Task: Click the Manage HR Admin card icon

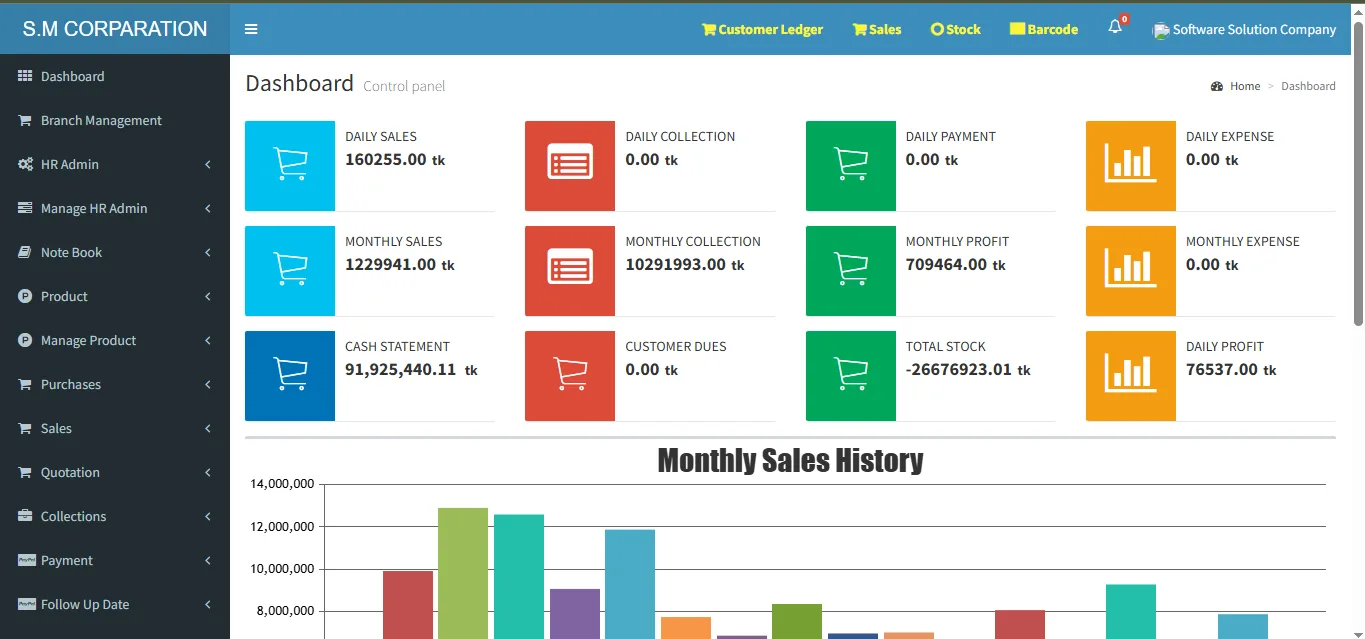Action: [x=25, y=208]
